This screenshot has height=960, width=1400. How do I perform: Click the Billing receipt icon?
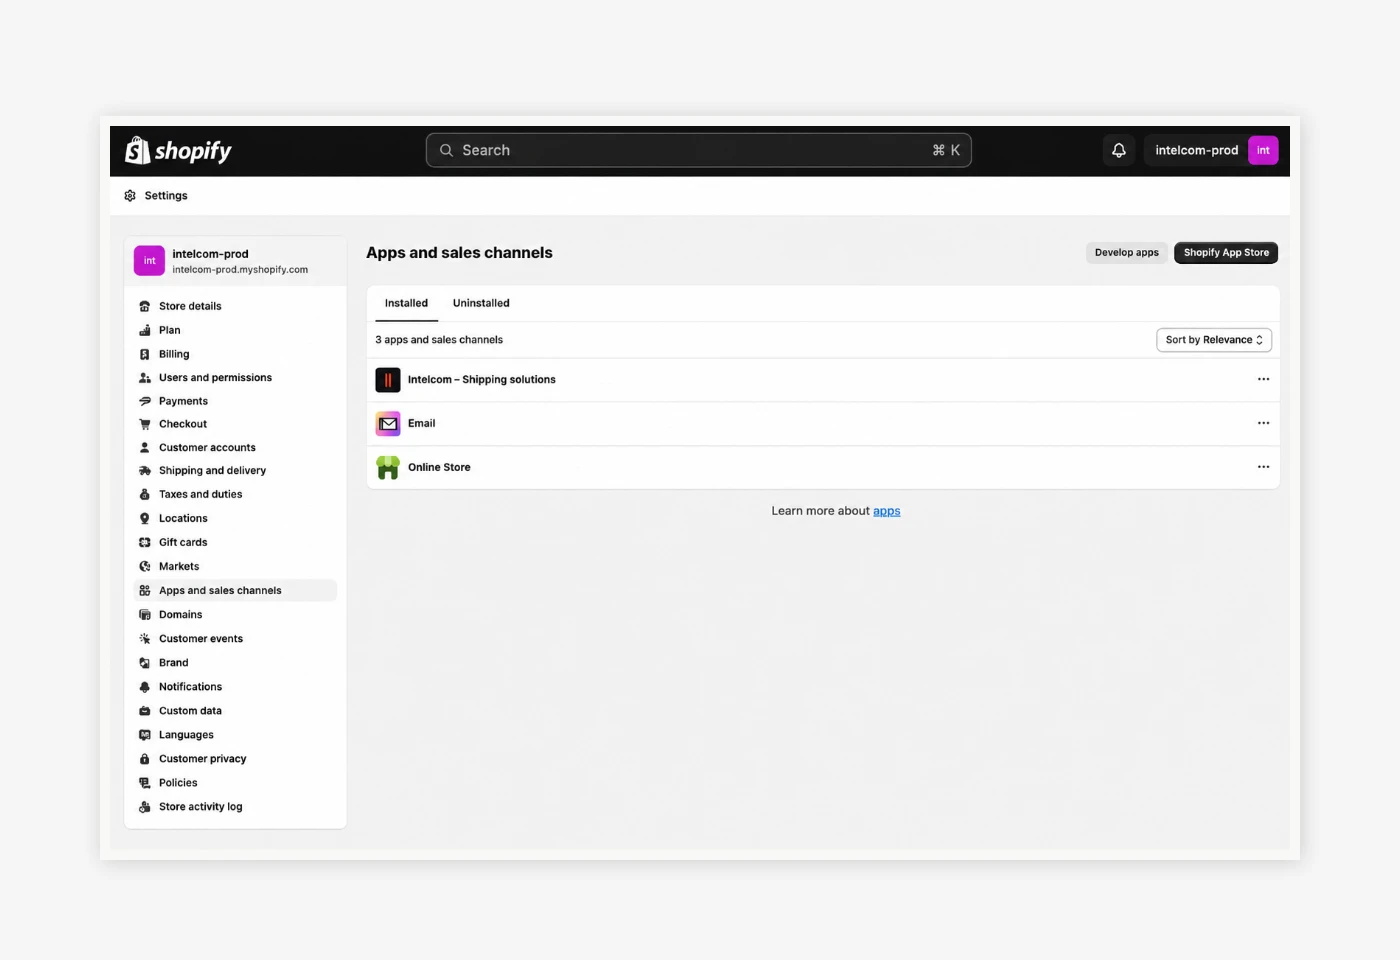[x=145, y=354]
